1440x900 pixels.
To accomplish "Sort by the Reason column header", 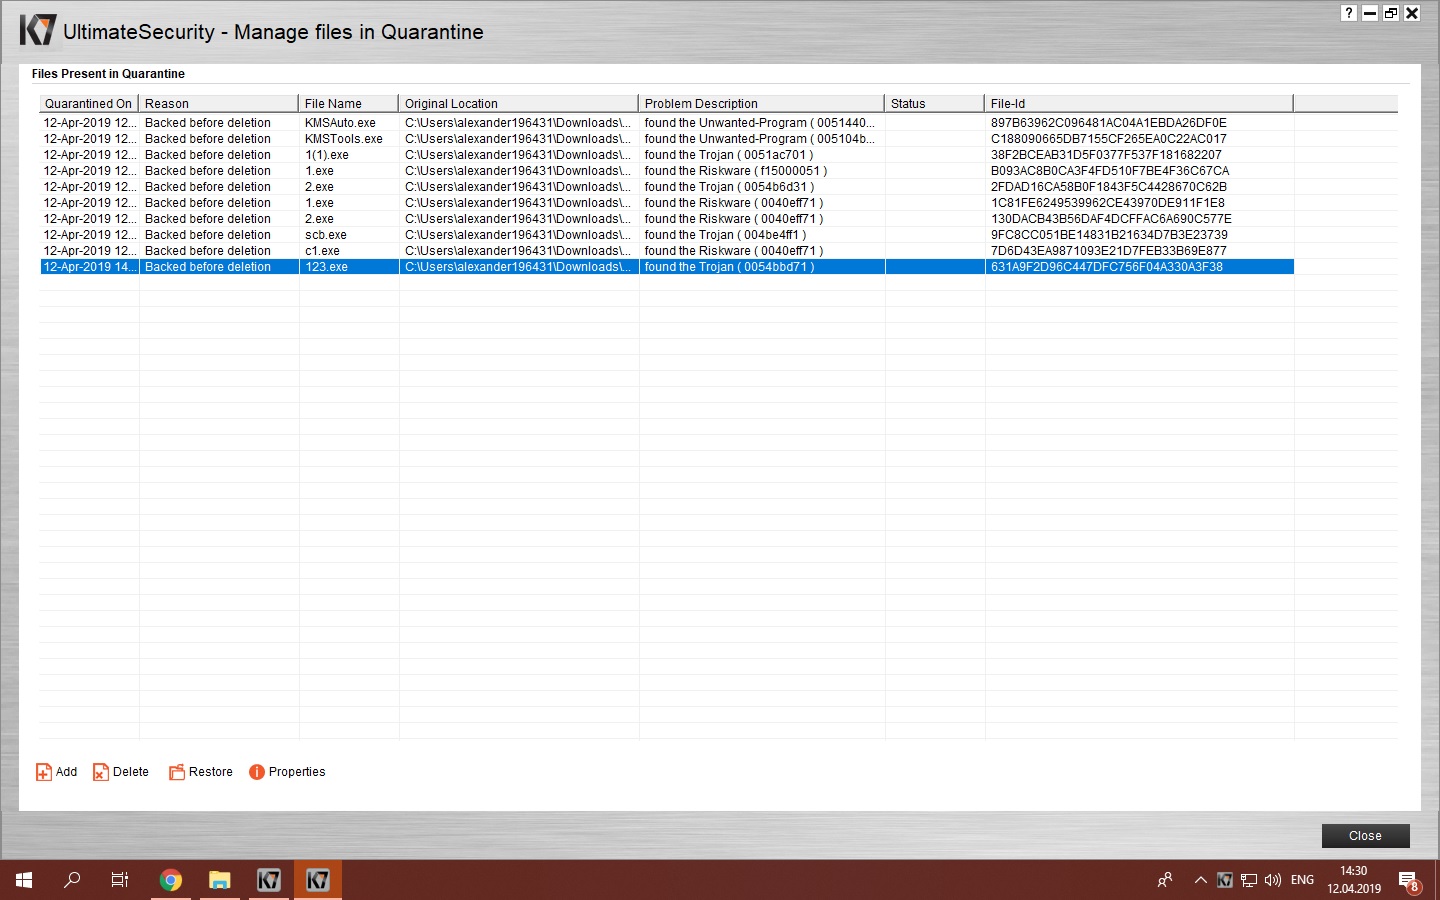I will click(219, 103).
